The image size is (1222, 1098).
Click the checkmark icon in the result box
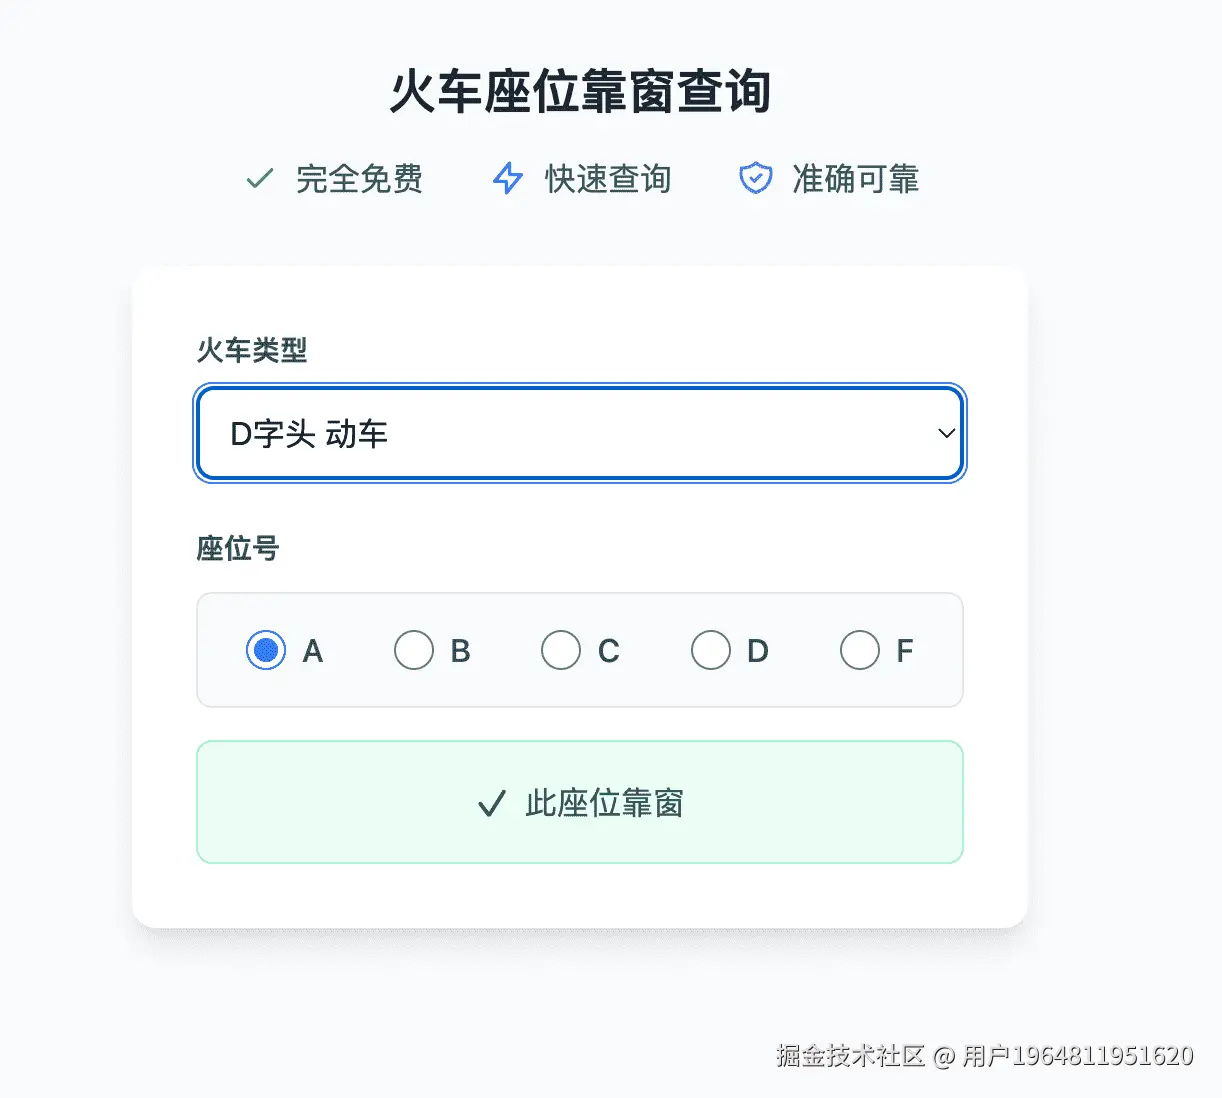491,803
